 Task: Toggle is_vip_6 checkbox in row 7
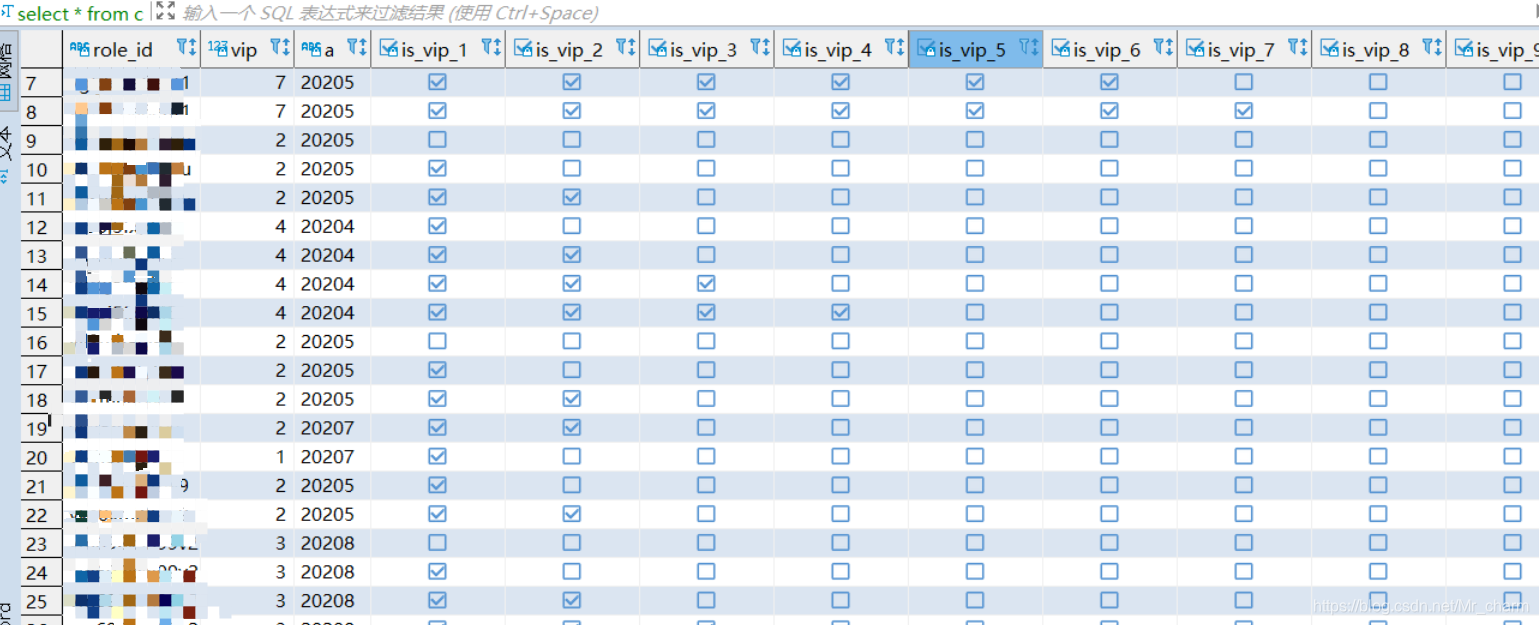point(1109,82)
